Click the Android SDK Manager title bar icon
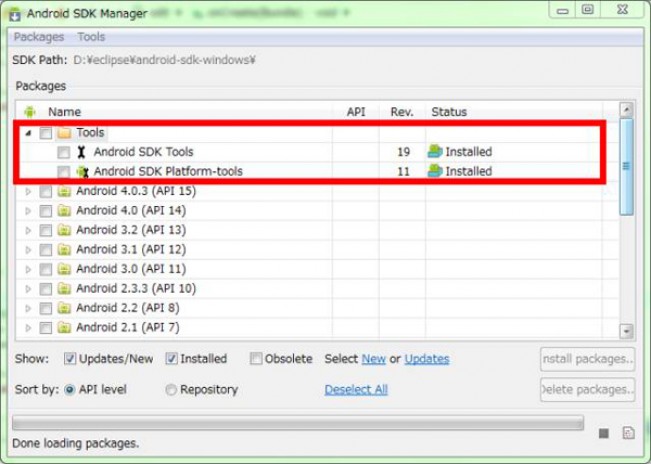The height and width of the screenshot is (464, 651). coord(15,14)
